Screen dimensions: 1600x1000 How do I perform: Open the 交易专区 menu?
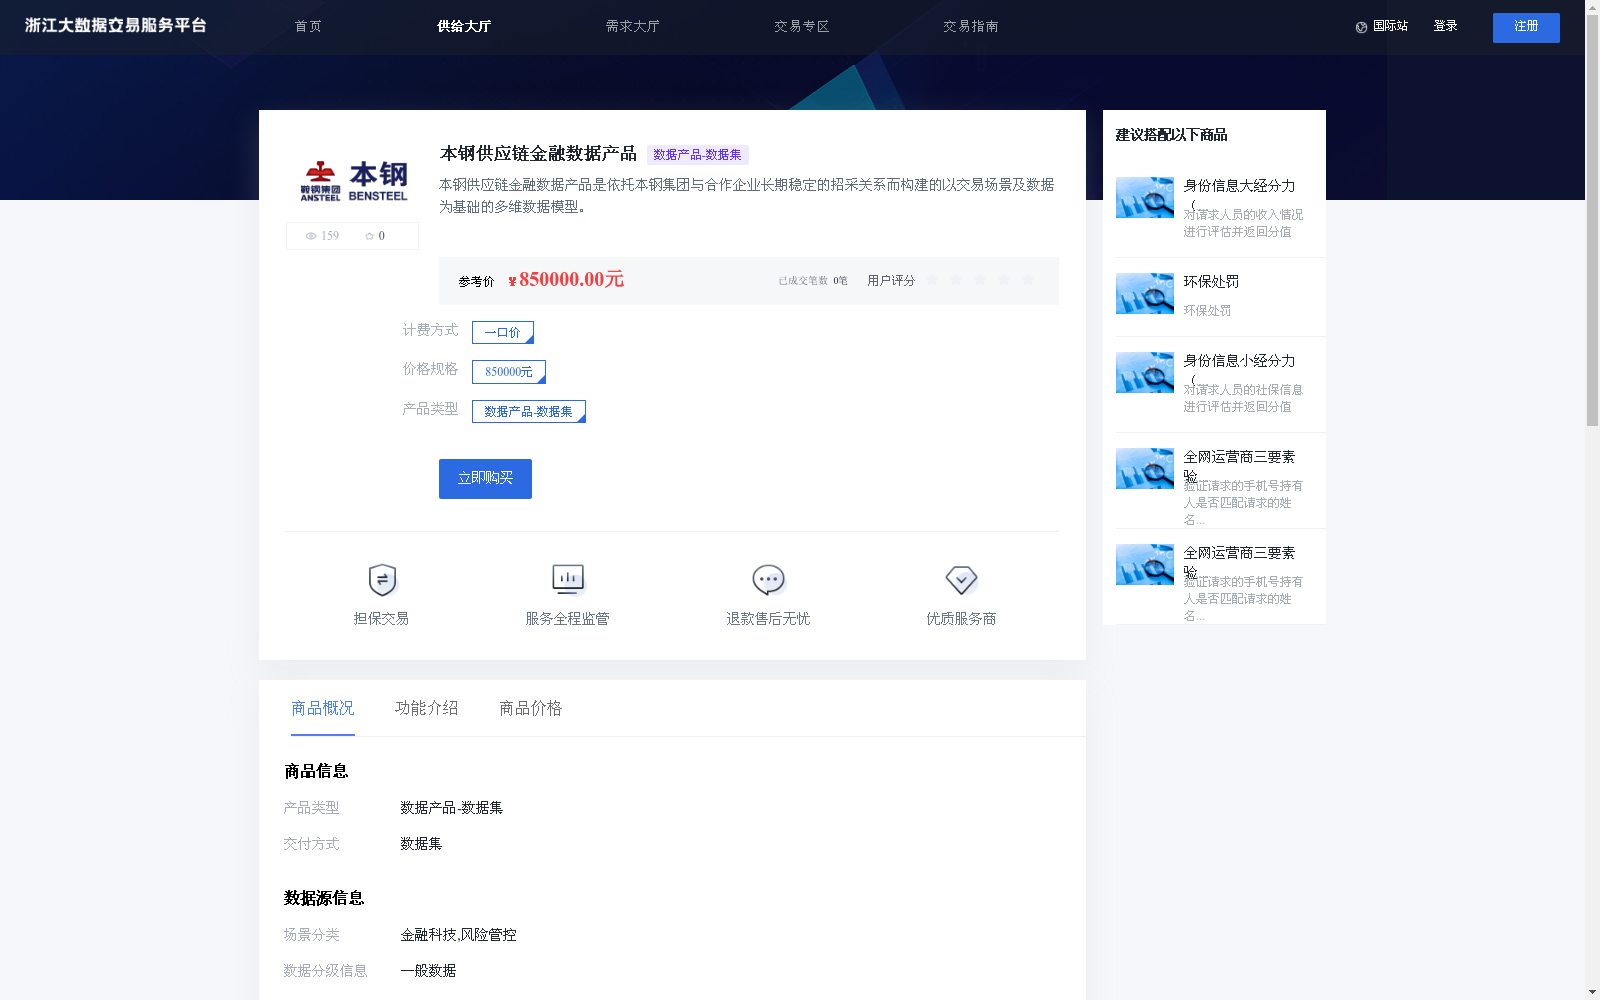(801, 27)
